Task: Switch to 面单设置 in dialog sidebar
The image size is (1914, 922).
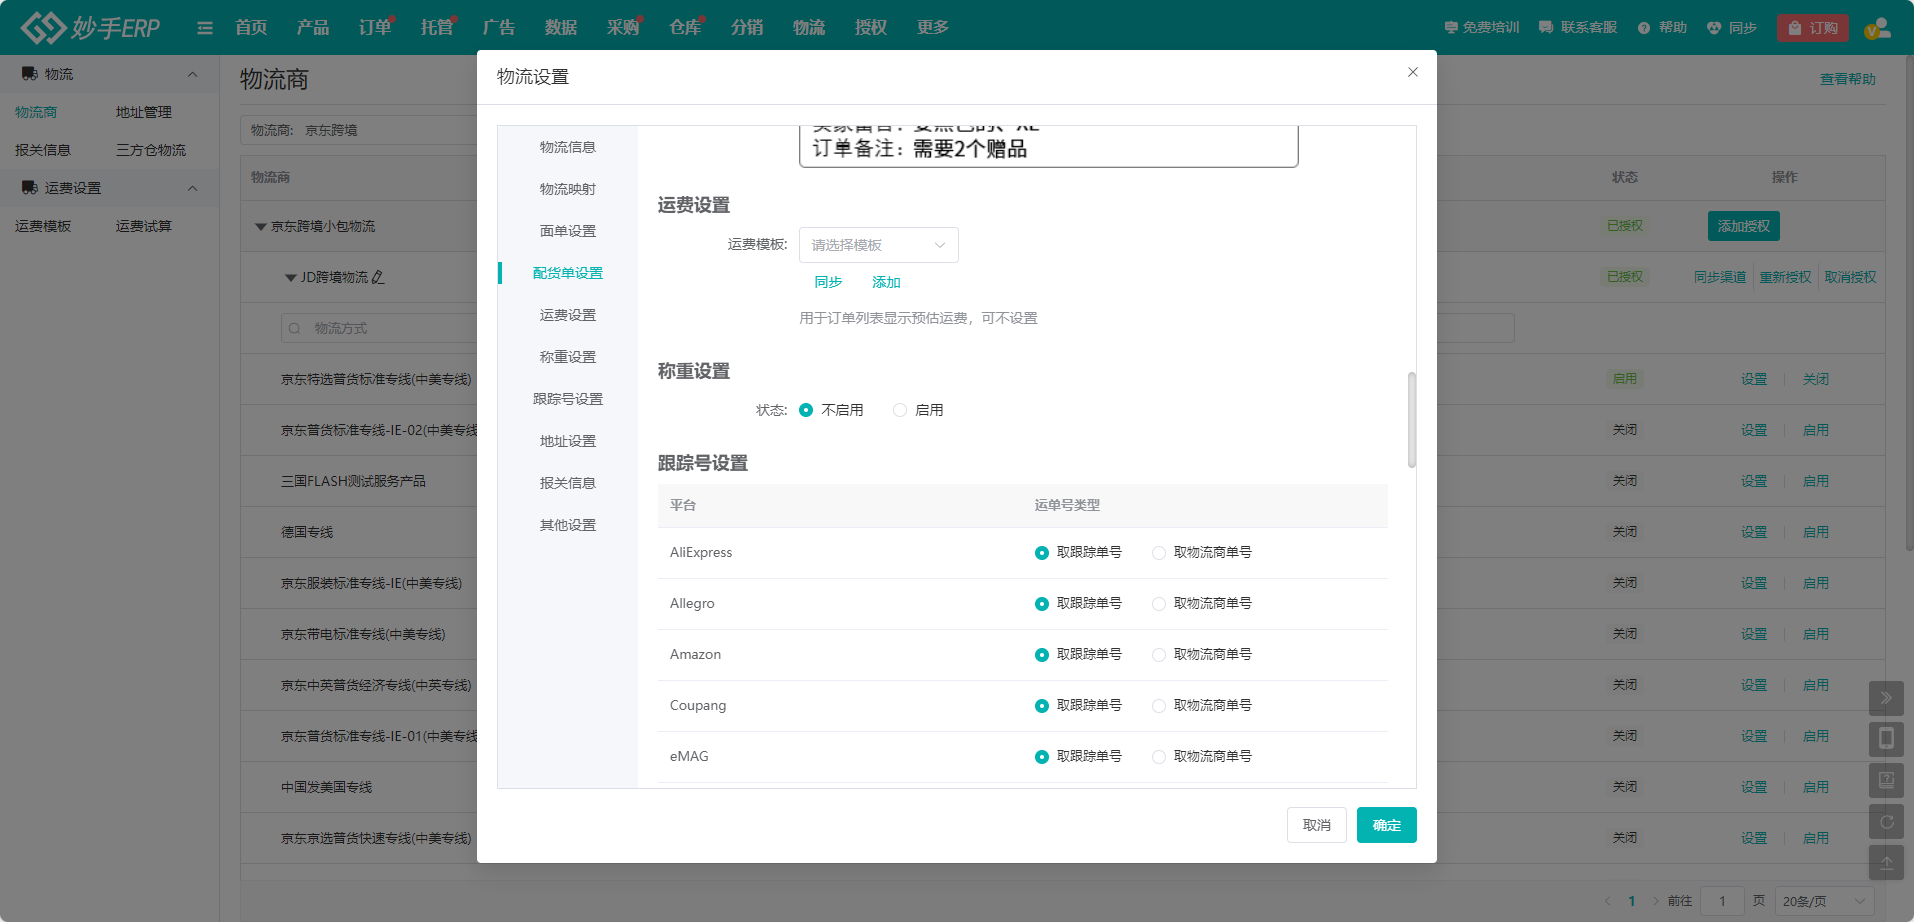Action: point(567,231)
